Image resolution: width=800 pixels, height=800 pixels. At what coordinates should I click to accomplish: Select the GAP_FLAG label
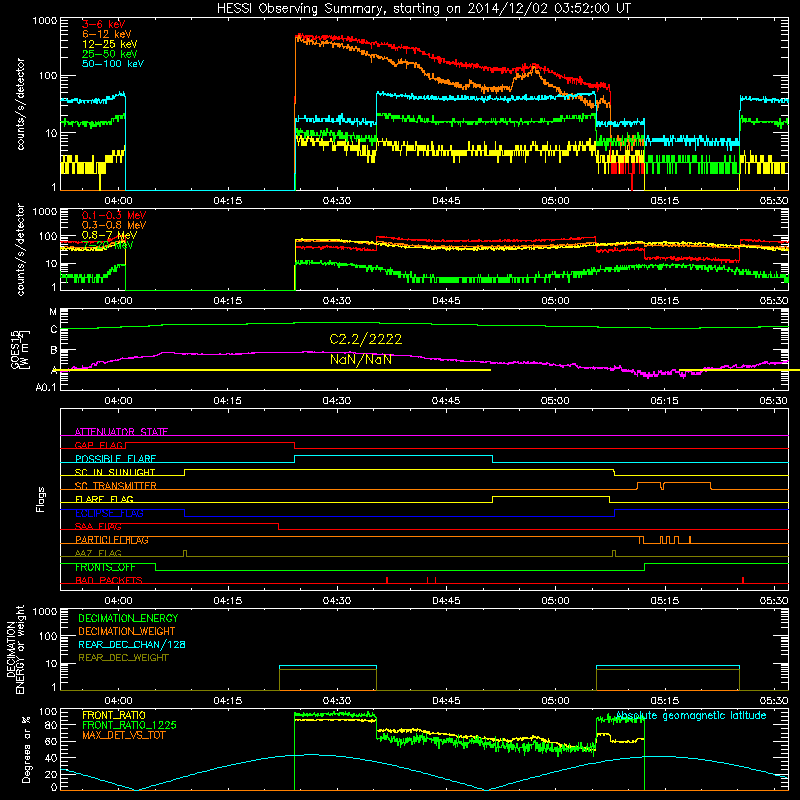point(99,445)
